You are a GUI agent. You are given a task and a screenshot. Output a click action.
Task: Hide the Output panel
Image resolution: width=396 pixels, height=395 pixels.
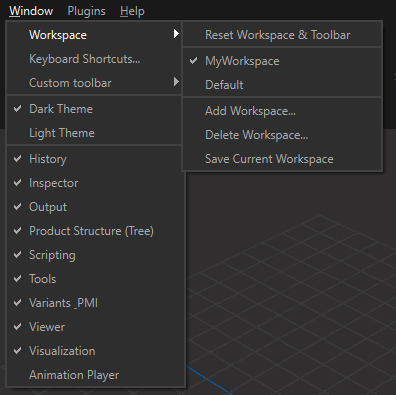[x=96, y=207]
